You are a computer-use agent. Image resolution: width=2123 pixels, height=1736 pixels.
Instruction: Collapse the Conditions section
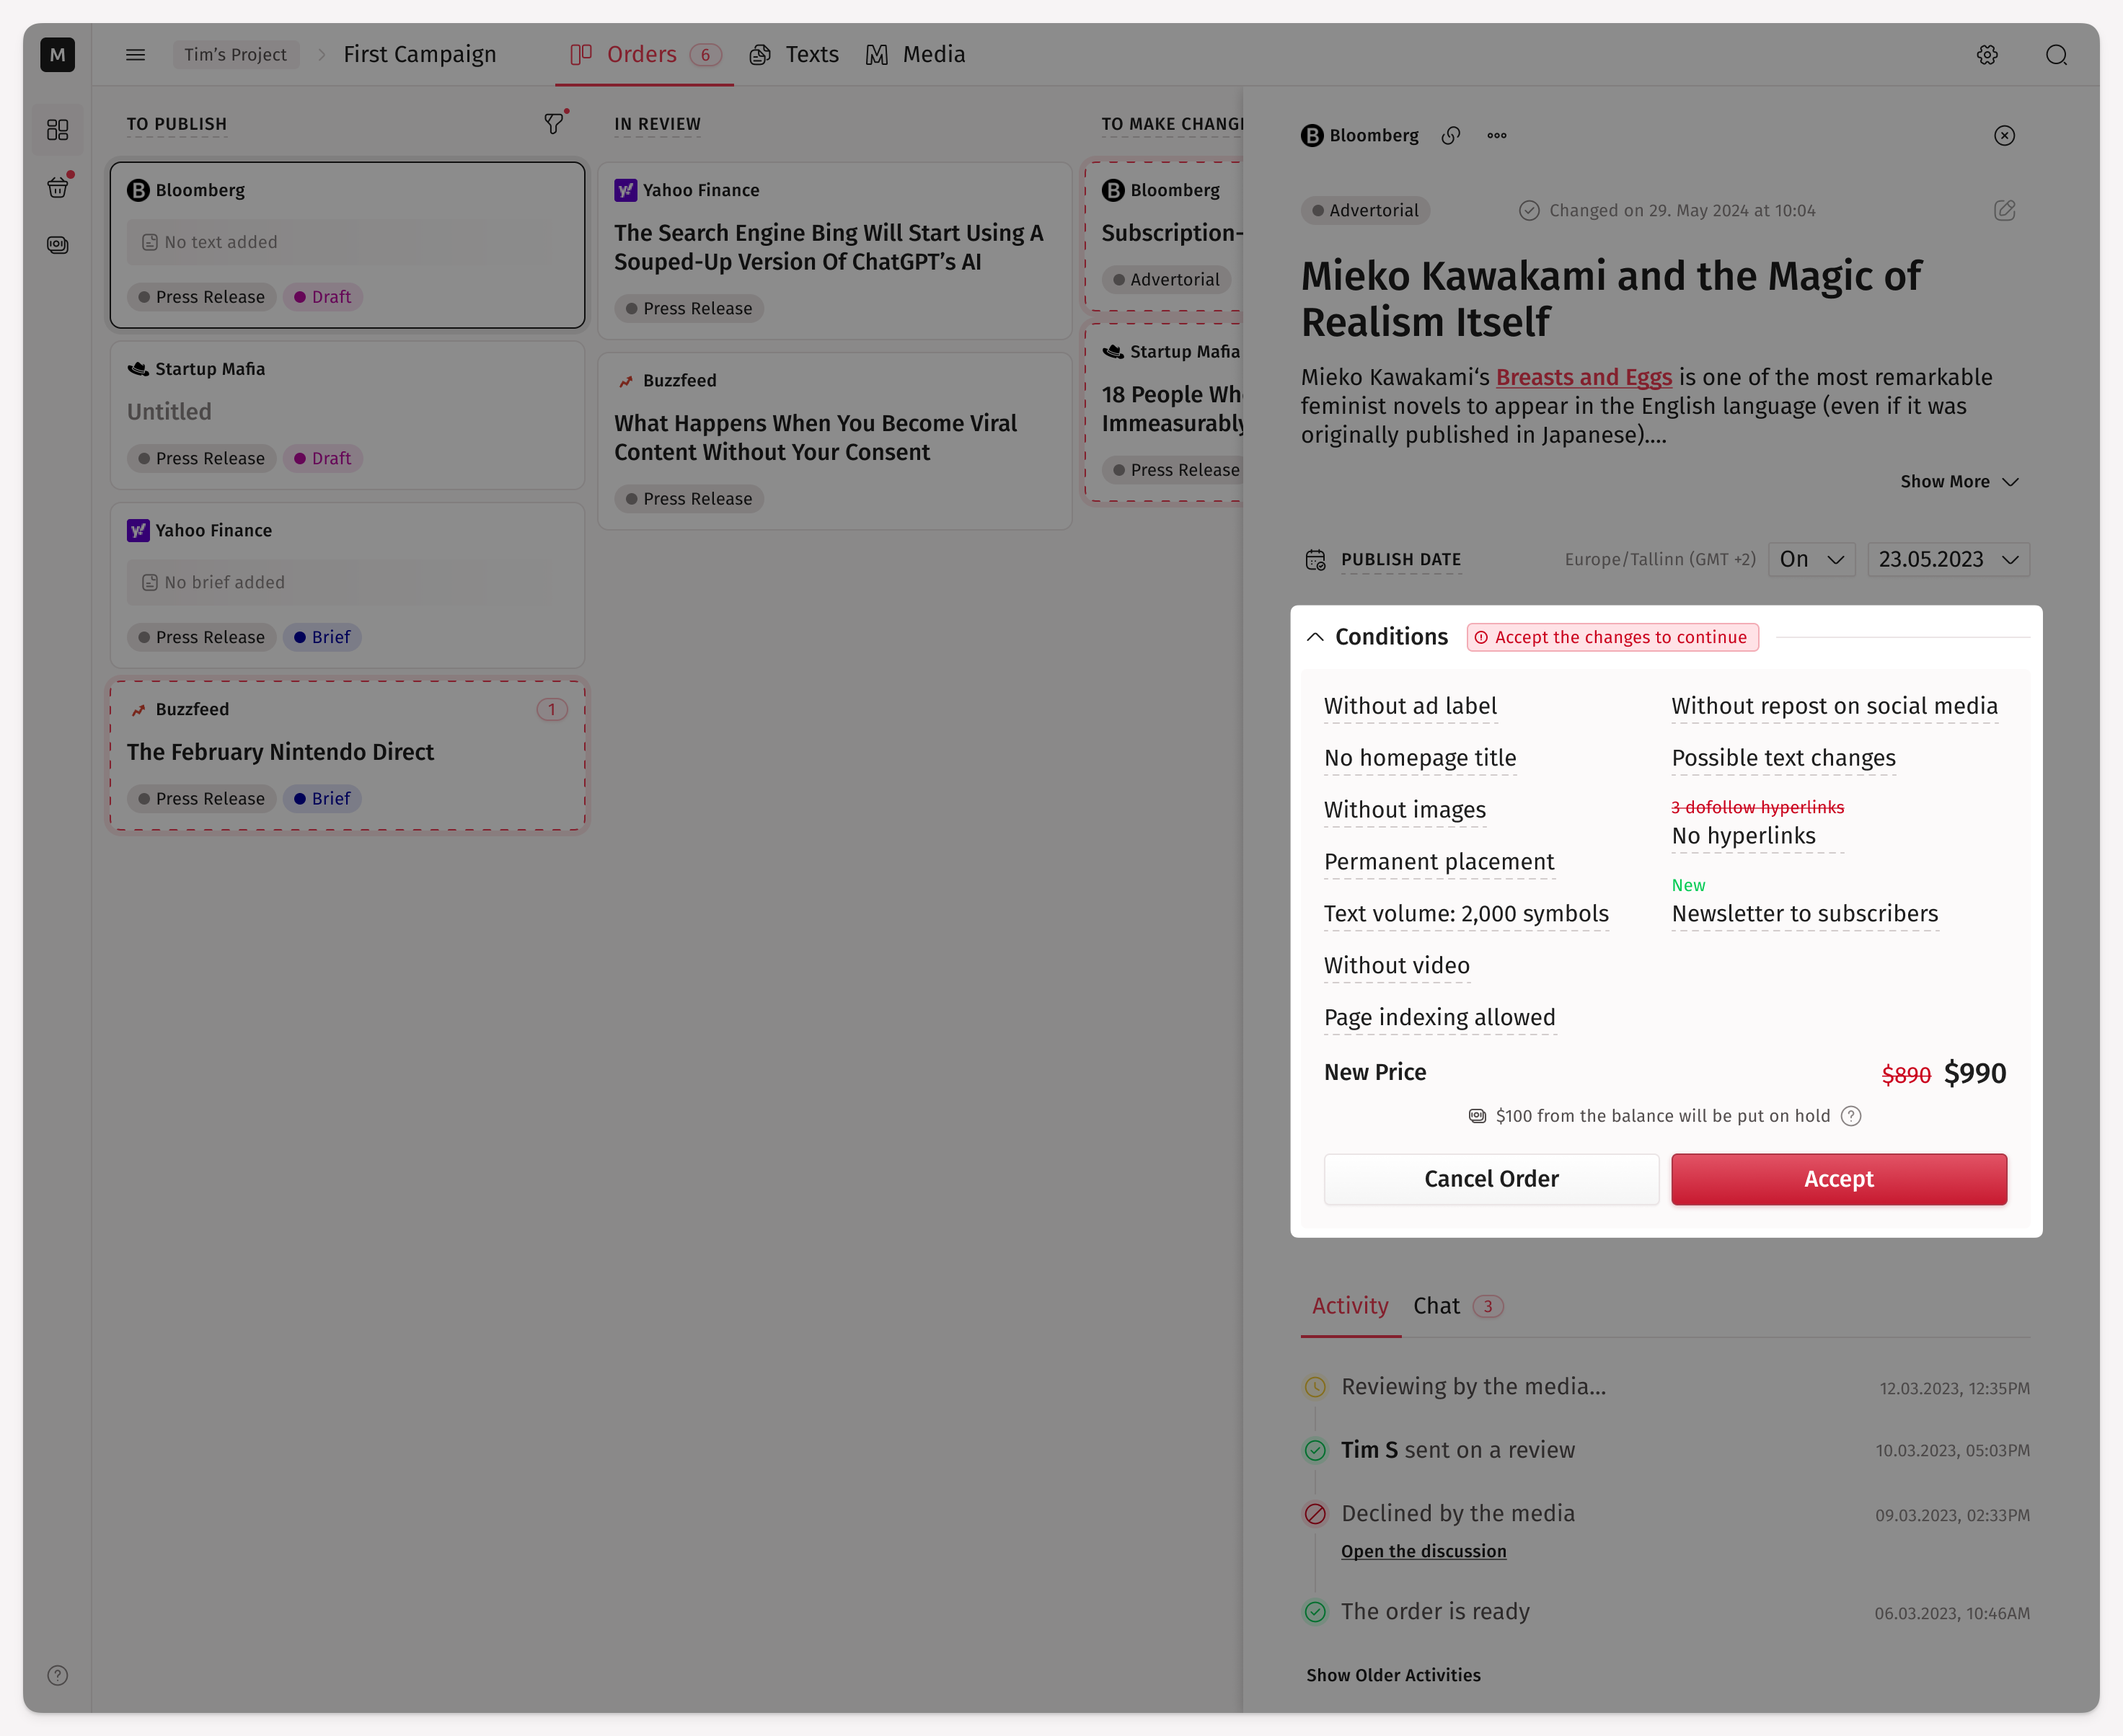tap(1315, 637)
